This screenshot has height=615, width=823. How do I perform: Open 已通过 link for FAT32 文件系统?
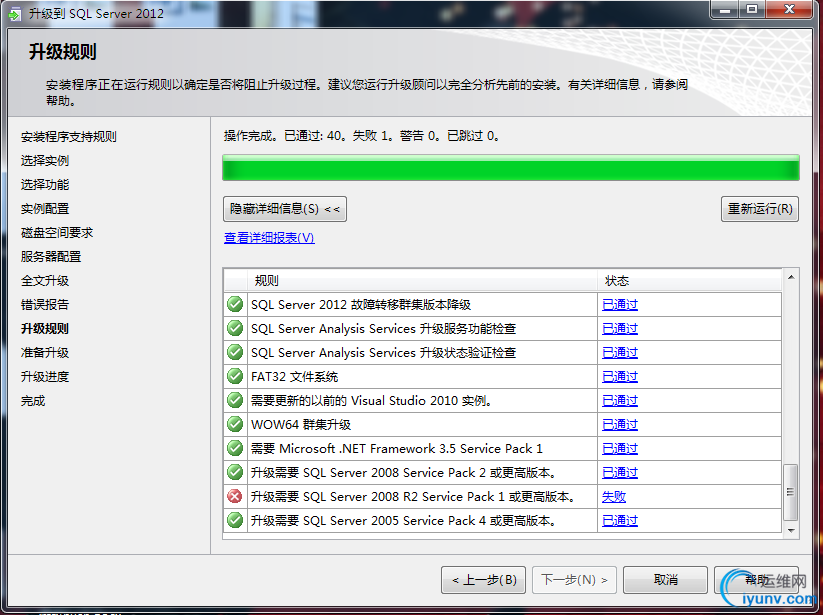[620, 376]
